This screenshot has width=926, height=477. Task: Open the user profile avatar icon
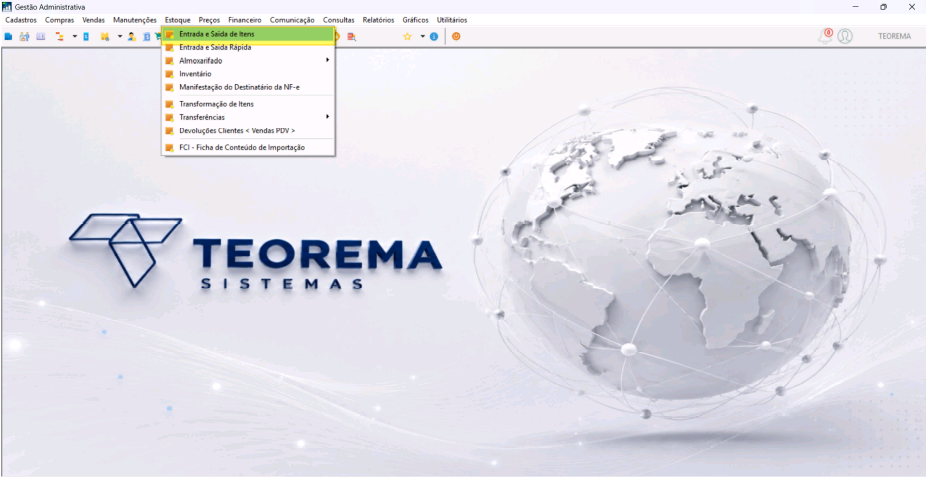(845, 36)
